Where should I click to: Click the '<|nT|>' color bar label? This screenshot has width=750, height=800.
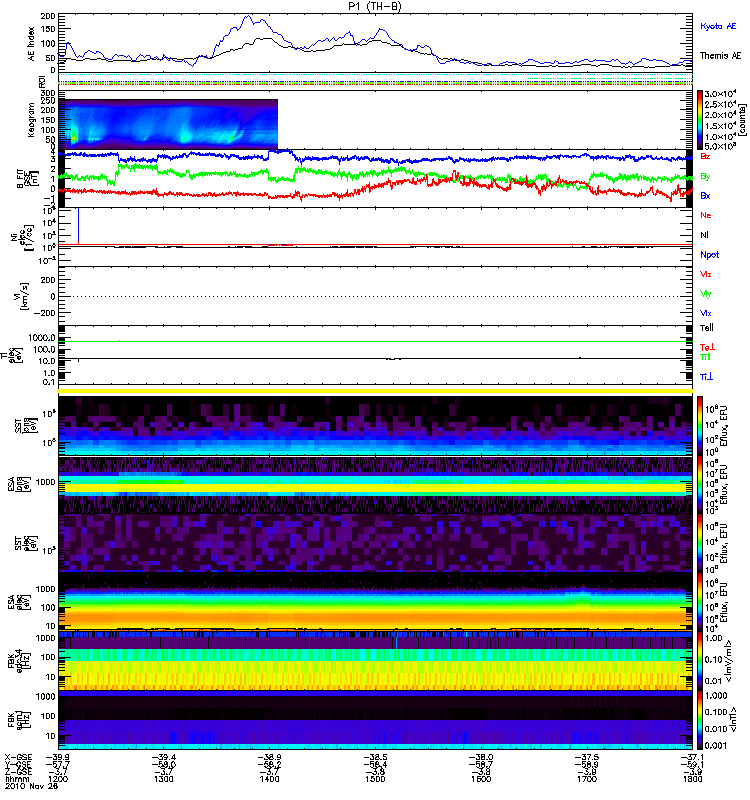click(733, 720)
